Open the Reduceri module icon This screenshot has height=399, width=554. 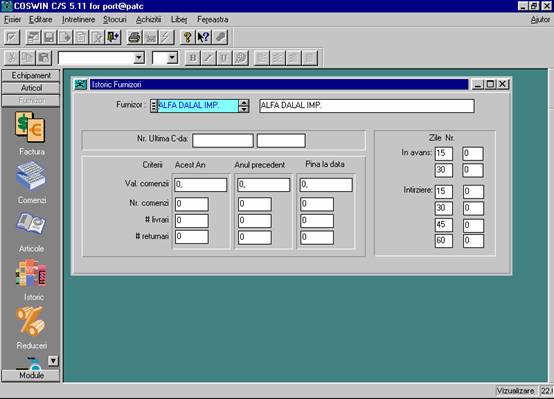30,321
